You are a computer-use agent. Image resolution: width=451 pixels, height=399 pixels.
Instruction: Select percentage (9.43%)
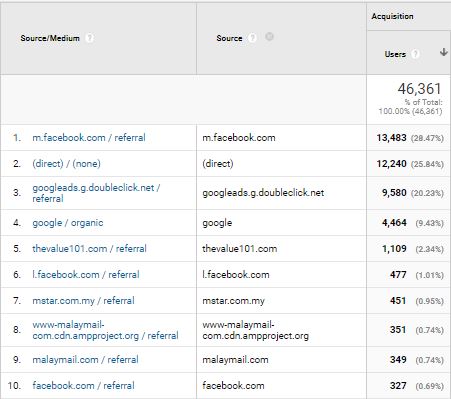point(430,223)
